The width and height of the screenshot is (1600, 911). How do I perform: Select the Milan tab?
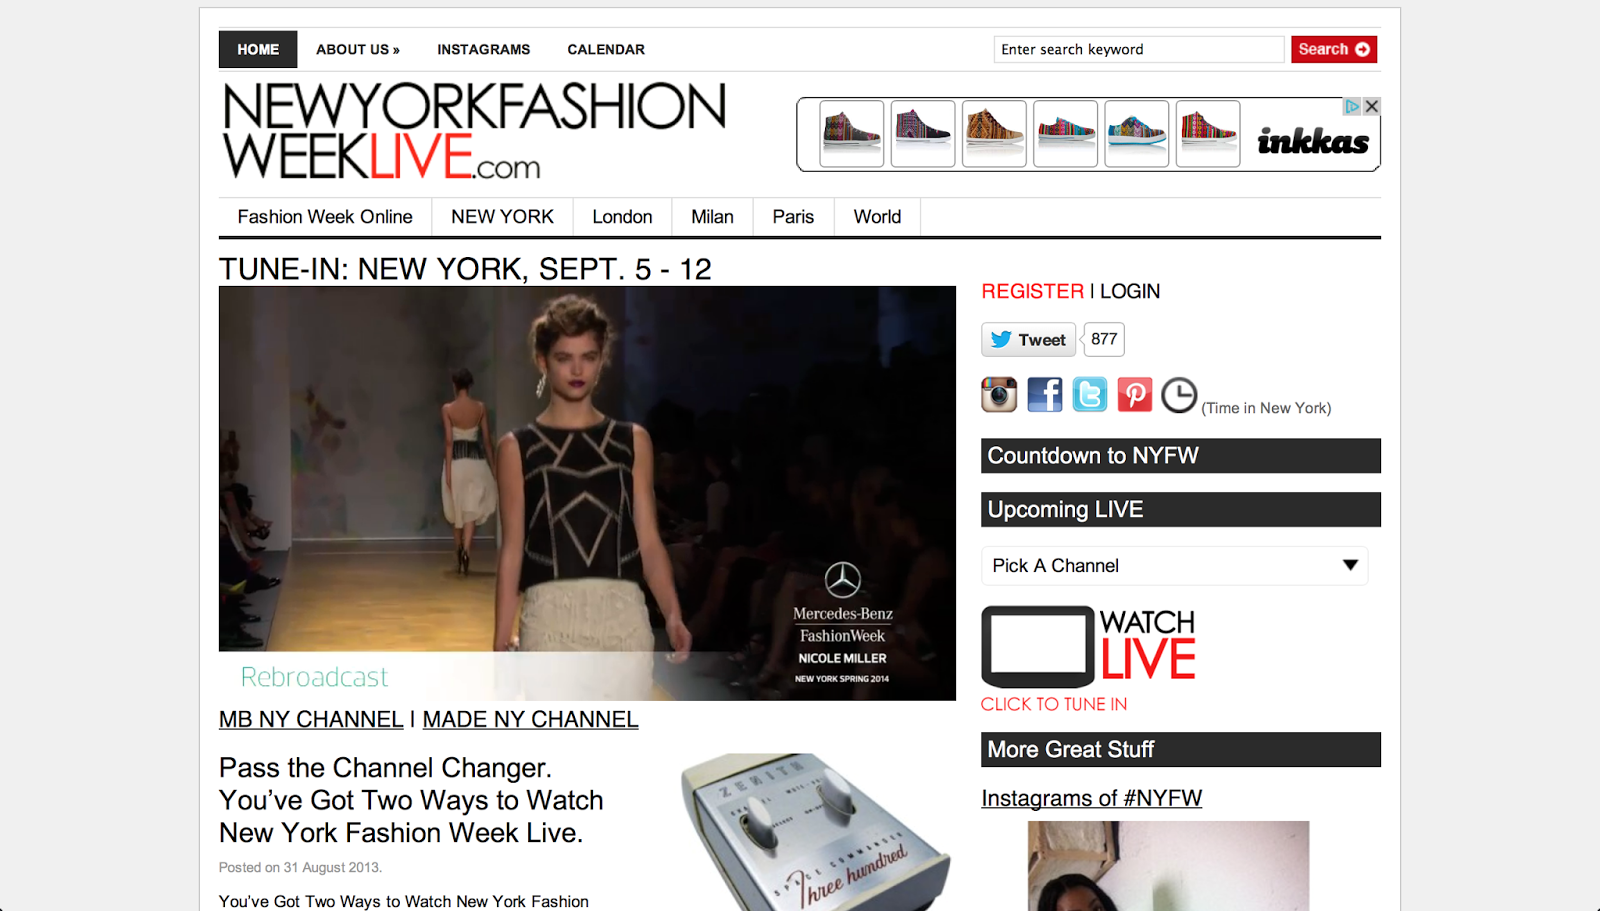712,217
